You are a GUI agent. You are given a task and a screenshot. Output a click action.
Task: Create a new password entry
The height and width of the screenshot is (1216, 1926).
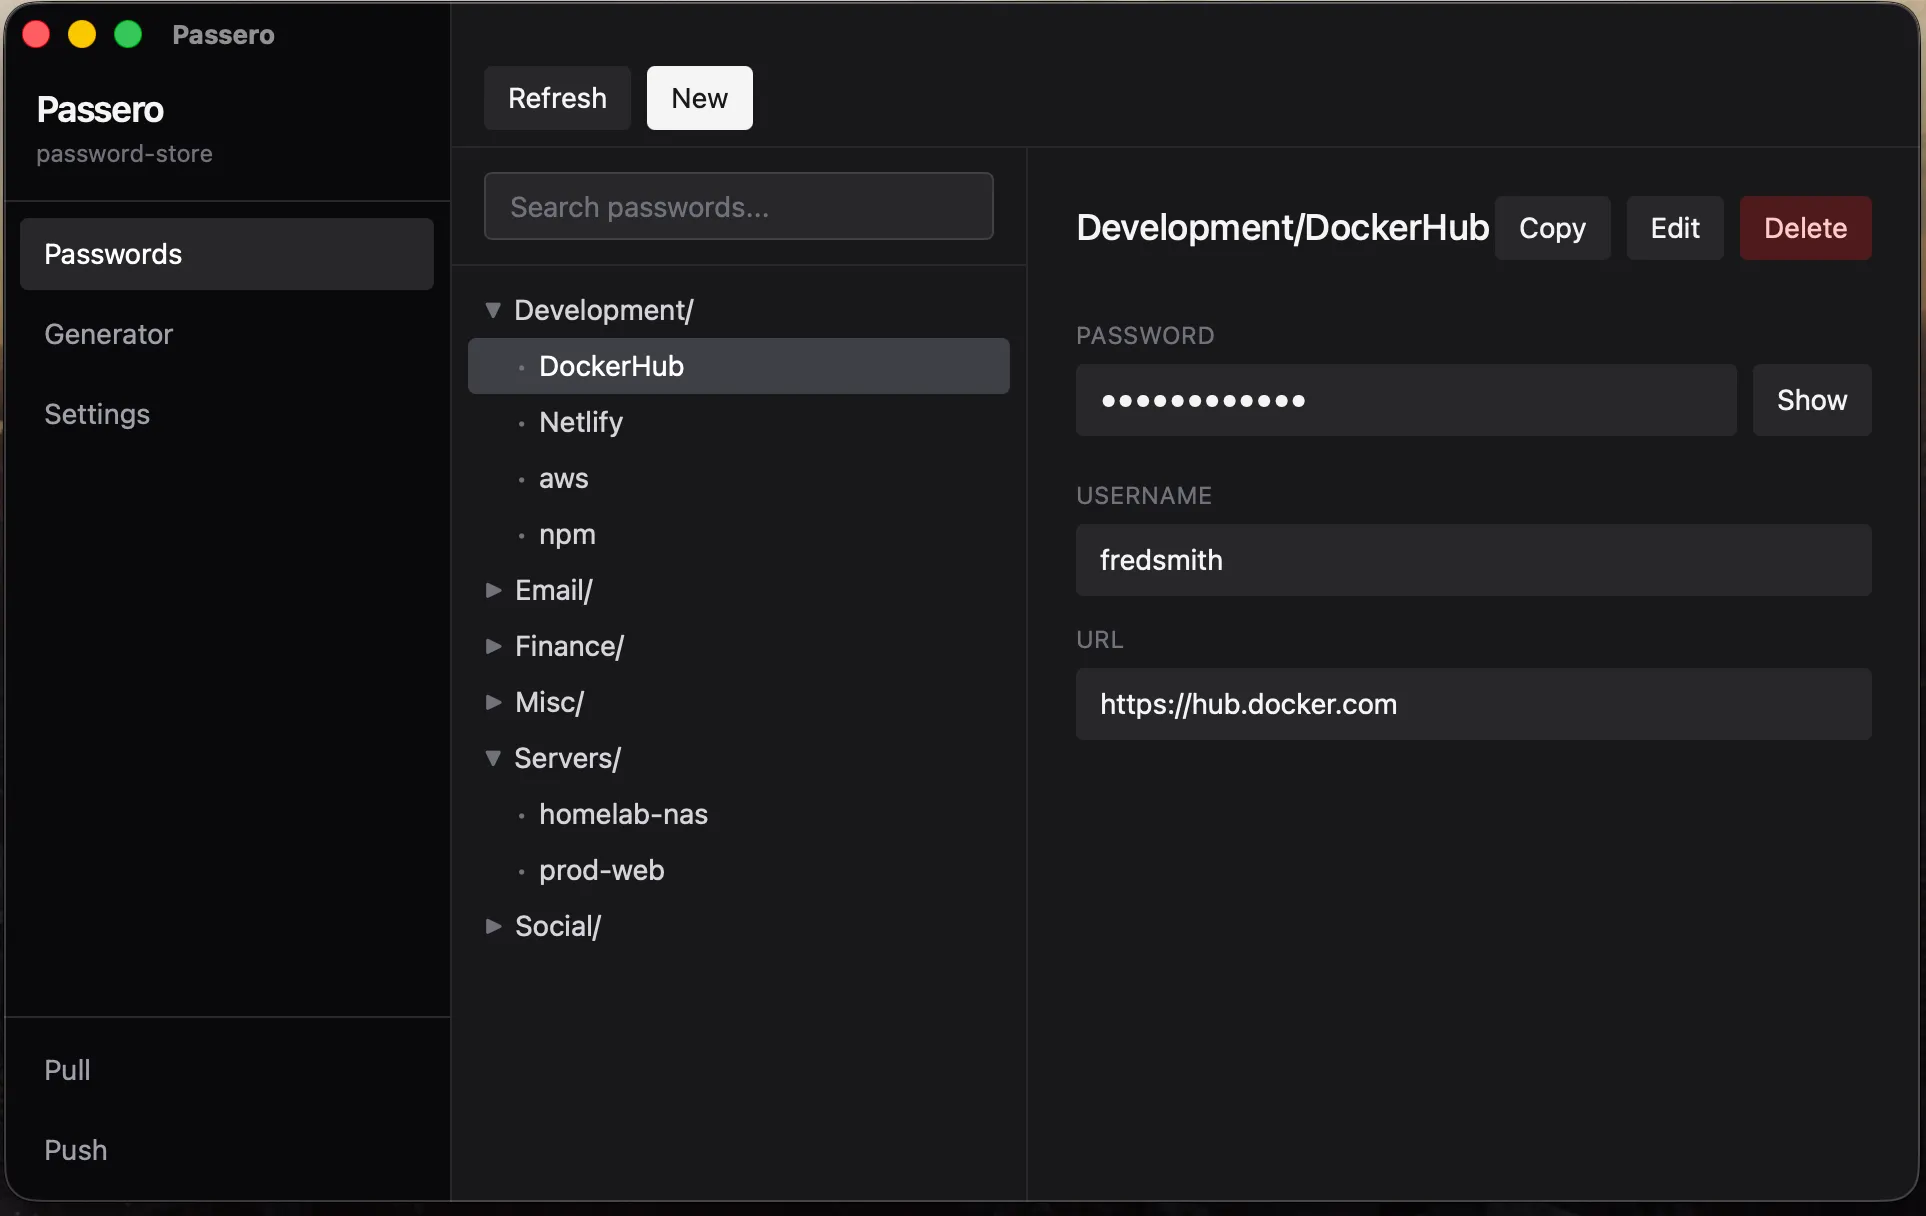699,98
